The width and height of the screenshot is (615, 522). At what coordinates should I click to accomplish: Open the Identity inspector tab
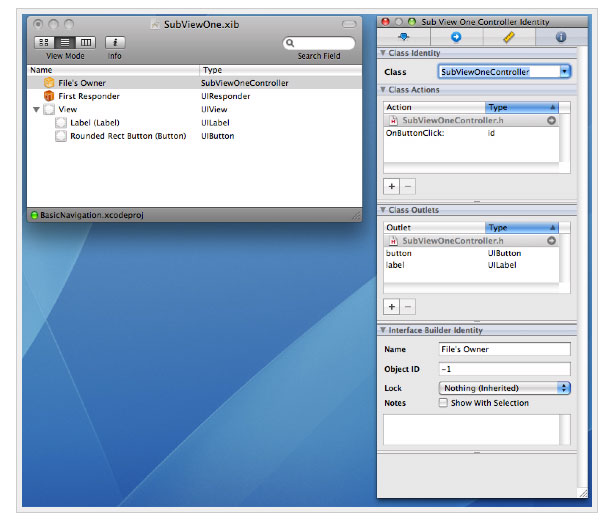click(561, 37)
